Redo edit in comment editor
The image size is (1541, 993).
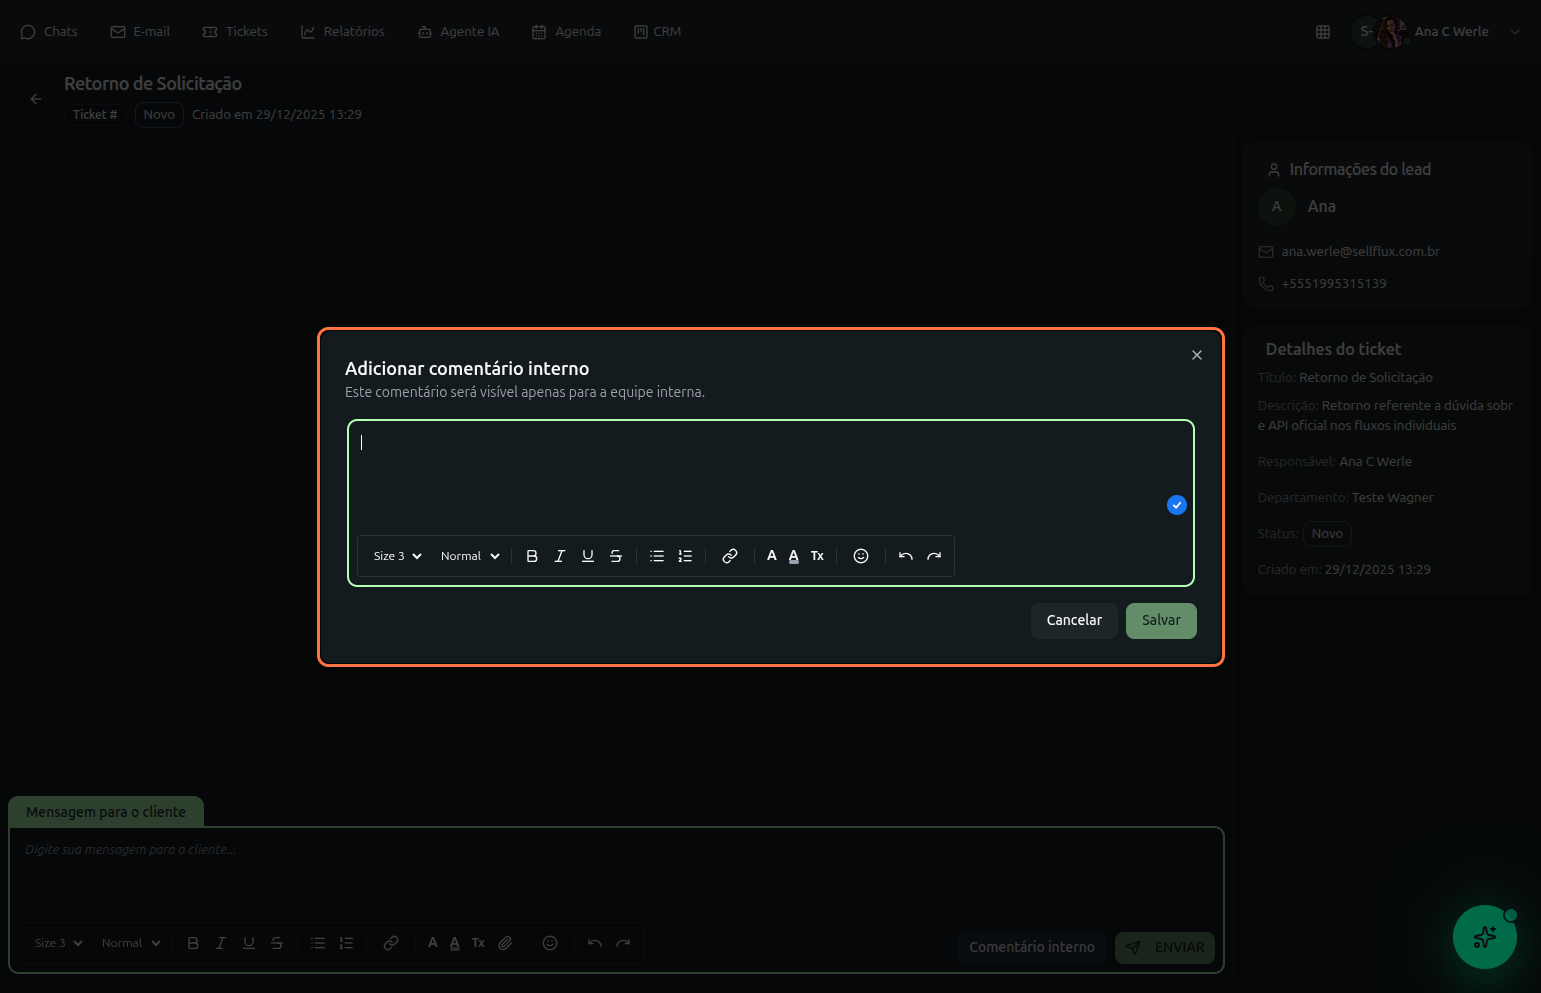click(x=934, y=556)
